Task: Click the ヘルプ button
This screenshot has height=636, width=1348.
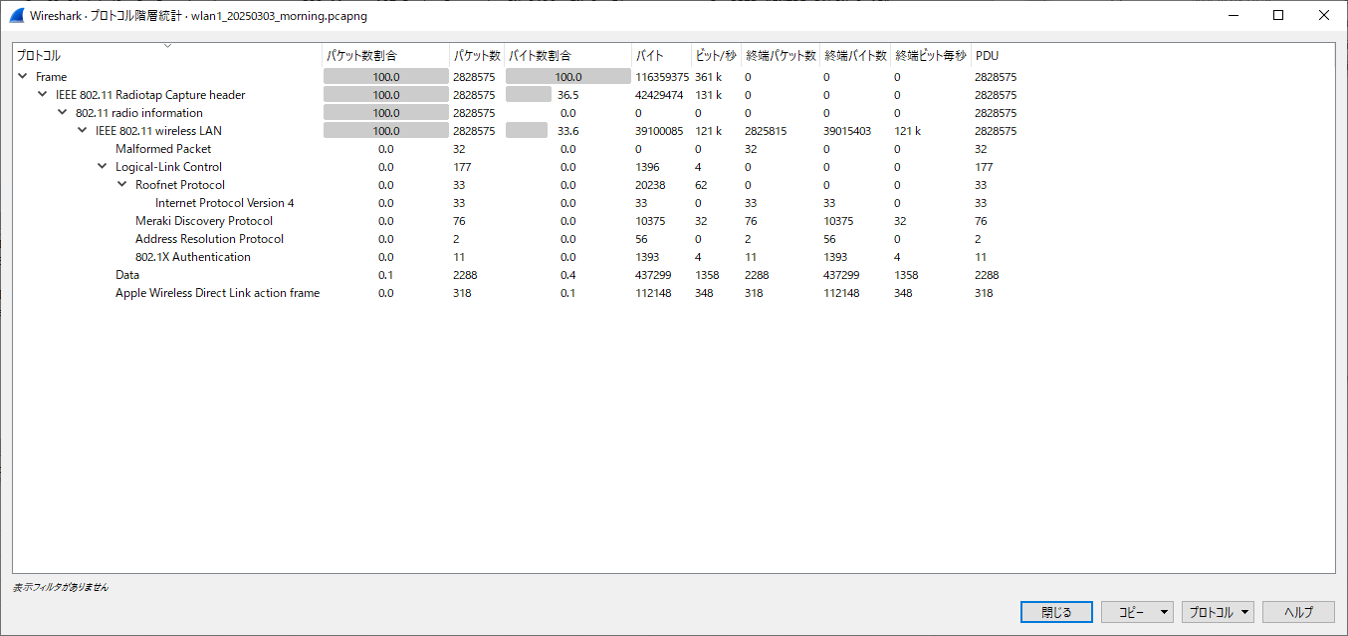Action: 1298,612
